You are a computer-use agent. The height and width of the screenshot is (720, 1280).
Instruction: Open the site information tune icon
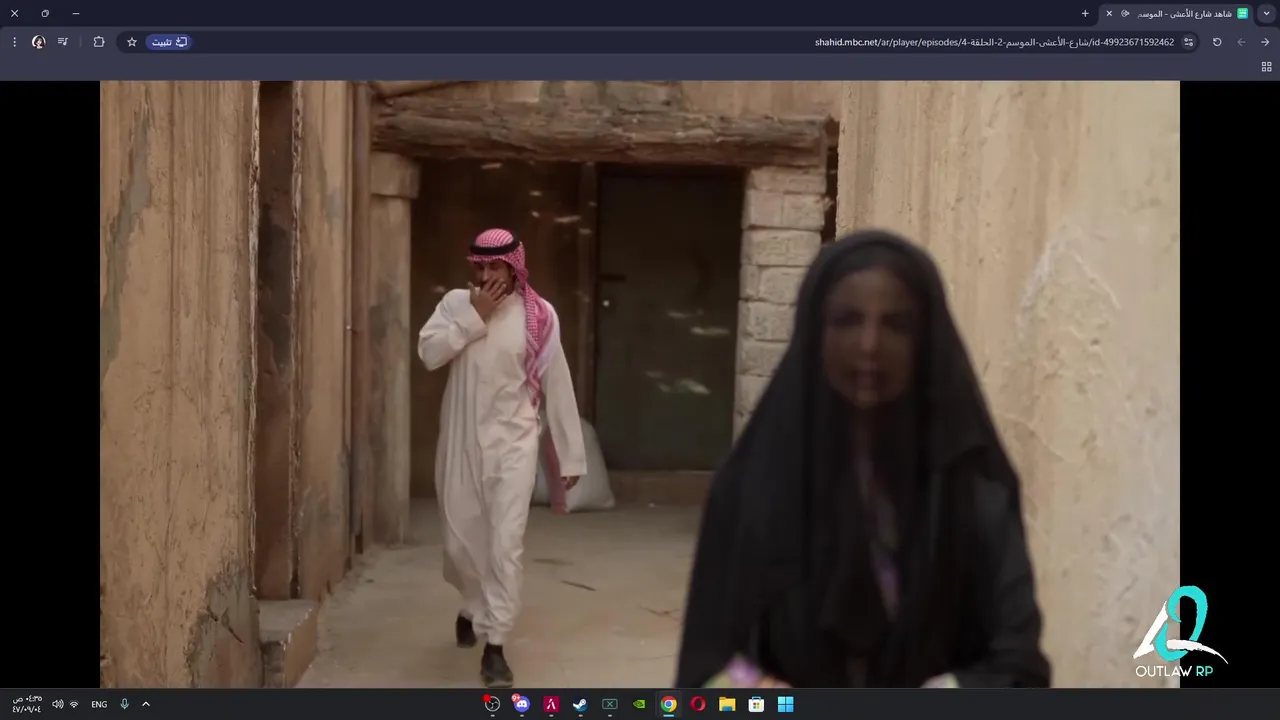click(x=1188, y=42)
